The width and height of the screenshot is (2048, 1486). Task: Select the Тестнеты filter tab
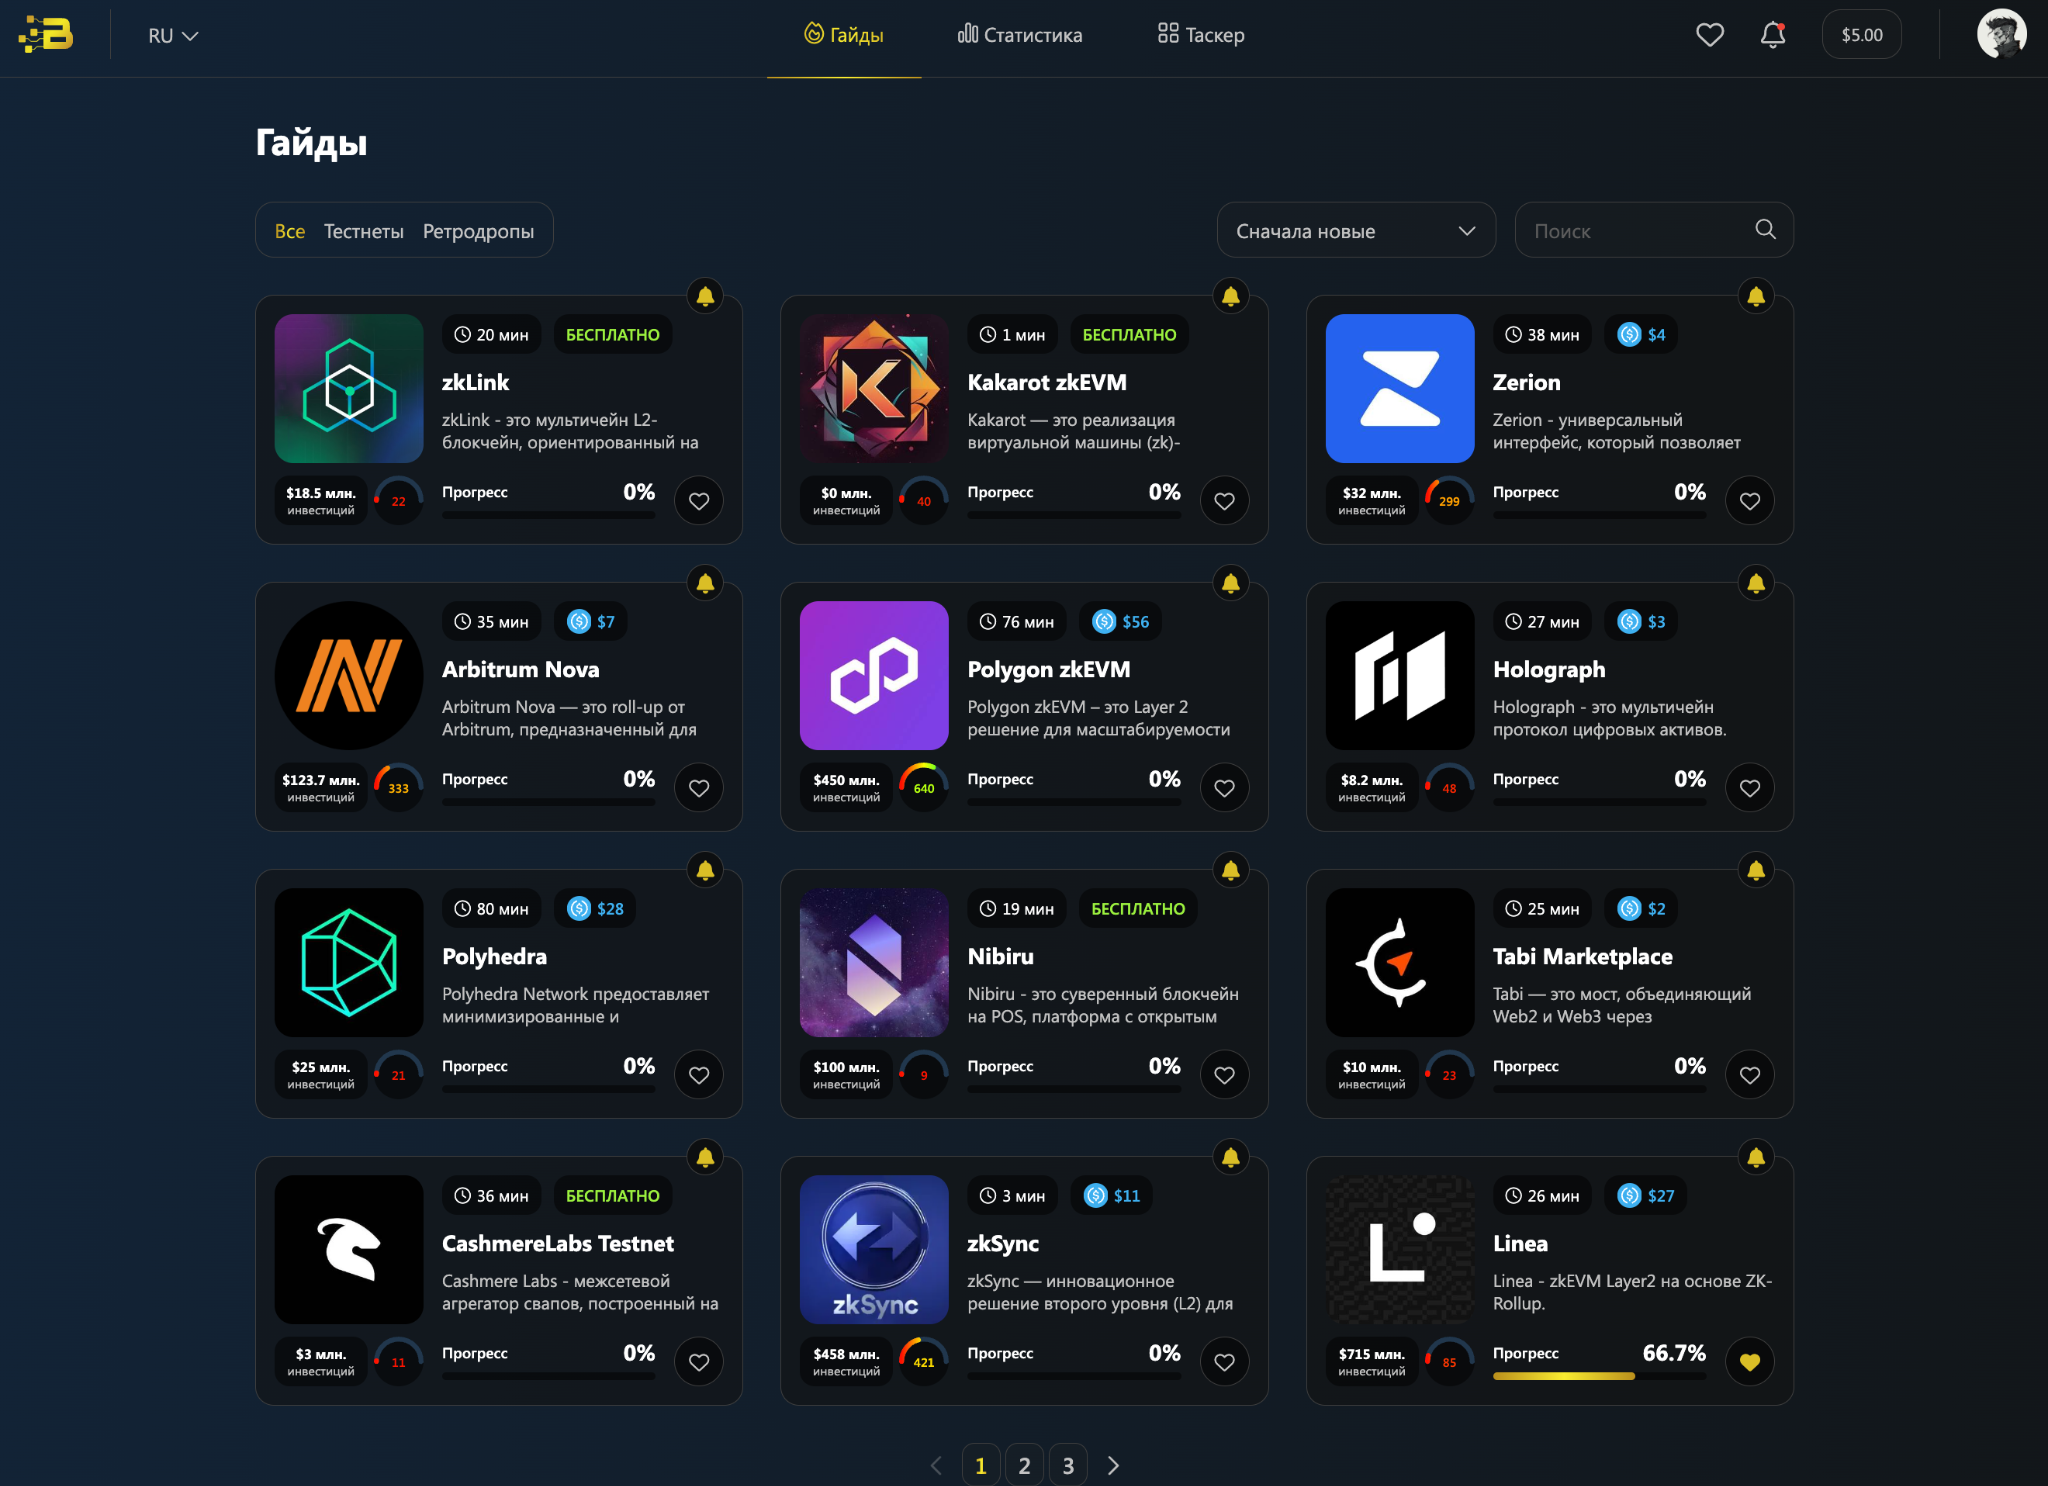click(363, 231)
